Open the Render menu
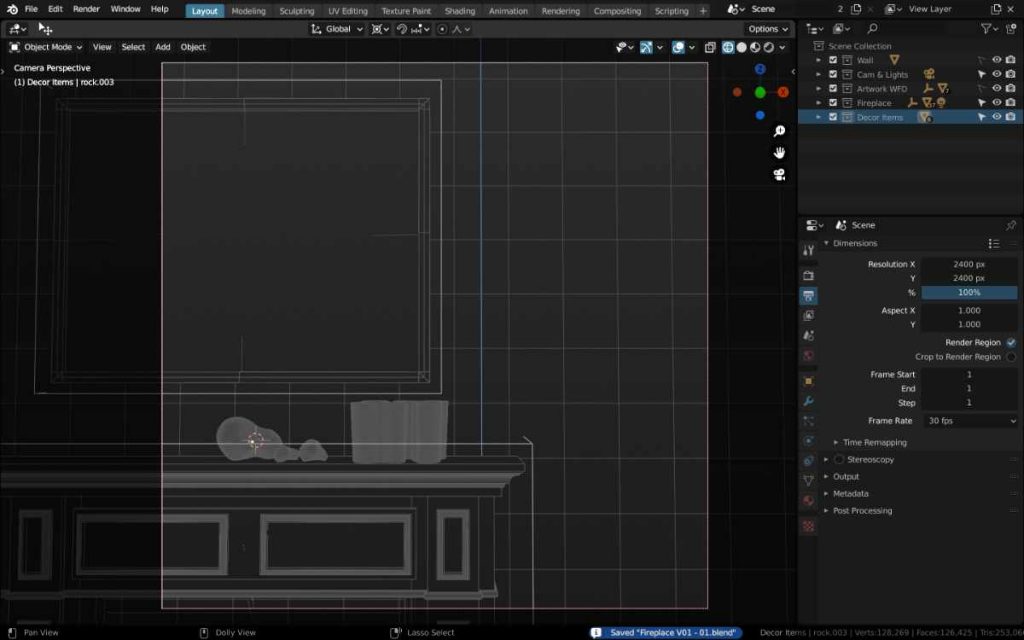This screenshot has height=640, width=1024. point(86,9)
